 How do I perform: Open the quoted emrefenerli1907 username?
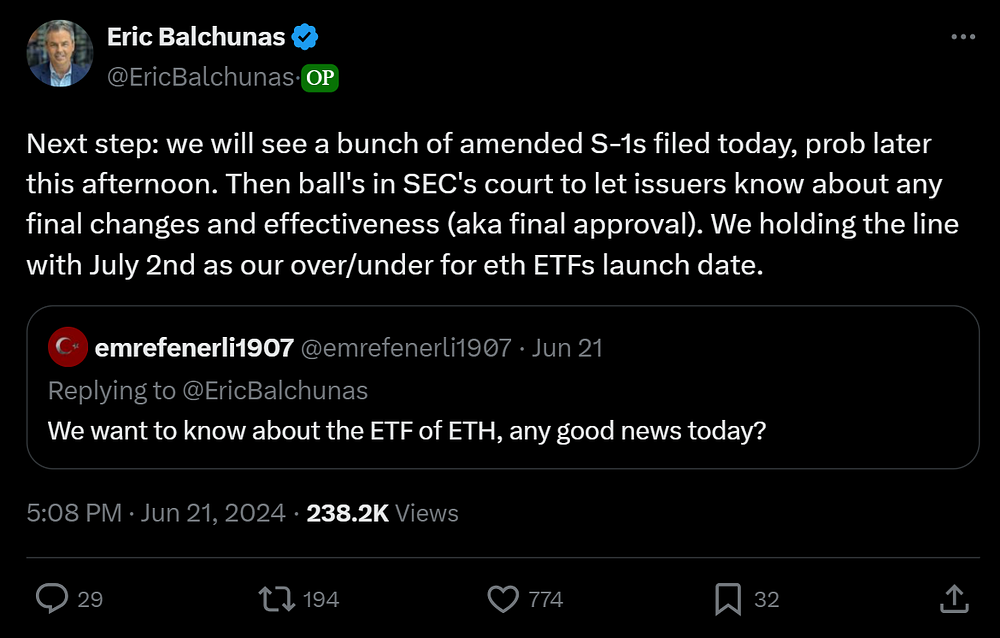(195, 348)
